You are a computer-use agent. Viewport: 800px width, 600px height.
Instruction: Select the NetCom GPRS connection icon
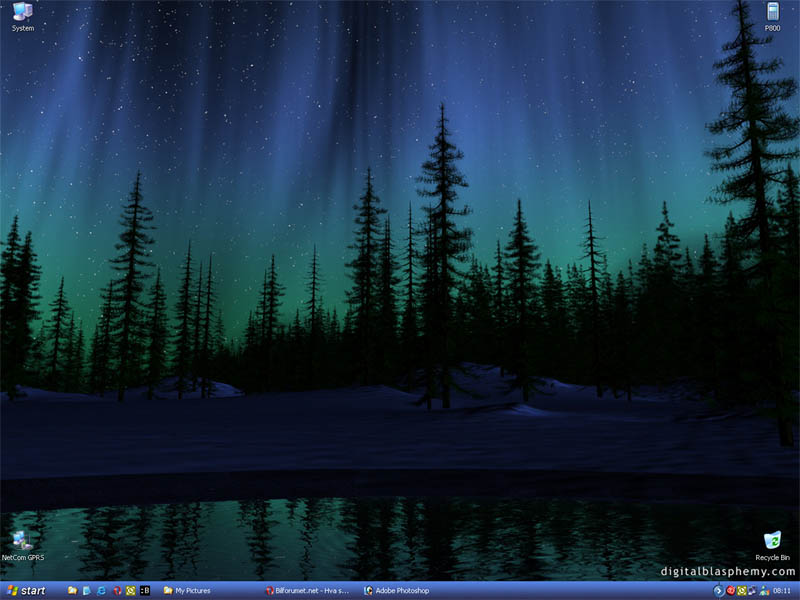tap(18, 543)
